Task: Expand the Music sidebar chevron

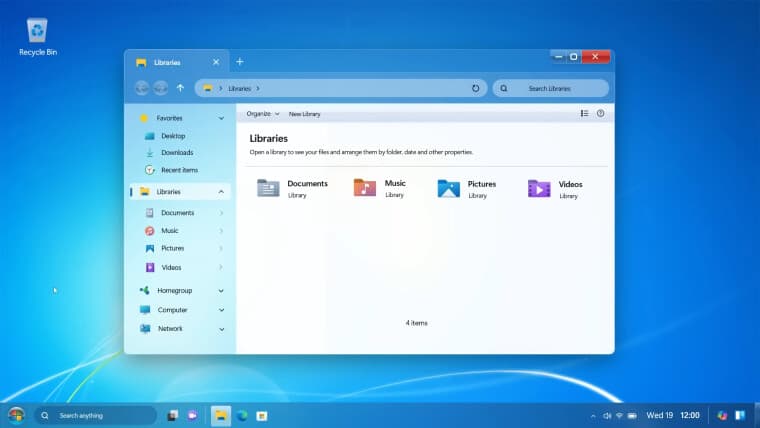Action: pyautogui.click(x=221, y=231)
